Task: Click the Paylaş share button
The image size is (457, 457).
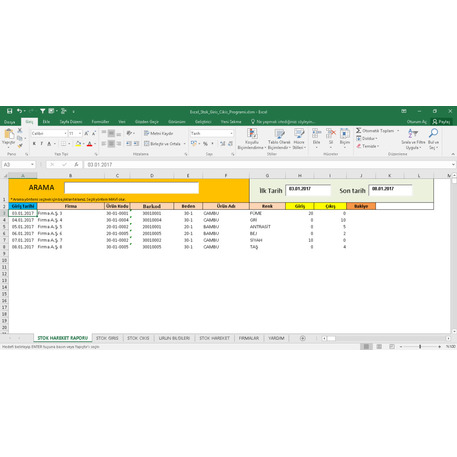Action: click(441, 122)
